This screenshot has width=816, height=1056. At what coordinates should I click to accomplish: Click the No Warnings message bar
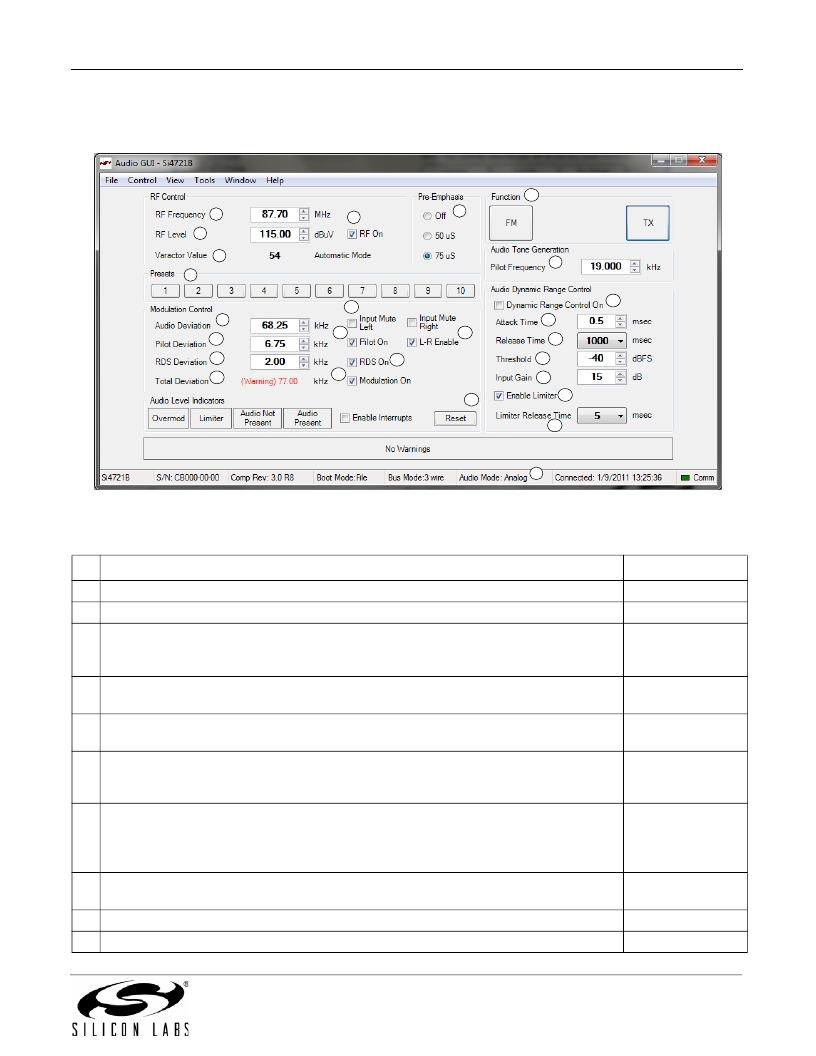pos(408,449)
